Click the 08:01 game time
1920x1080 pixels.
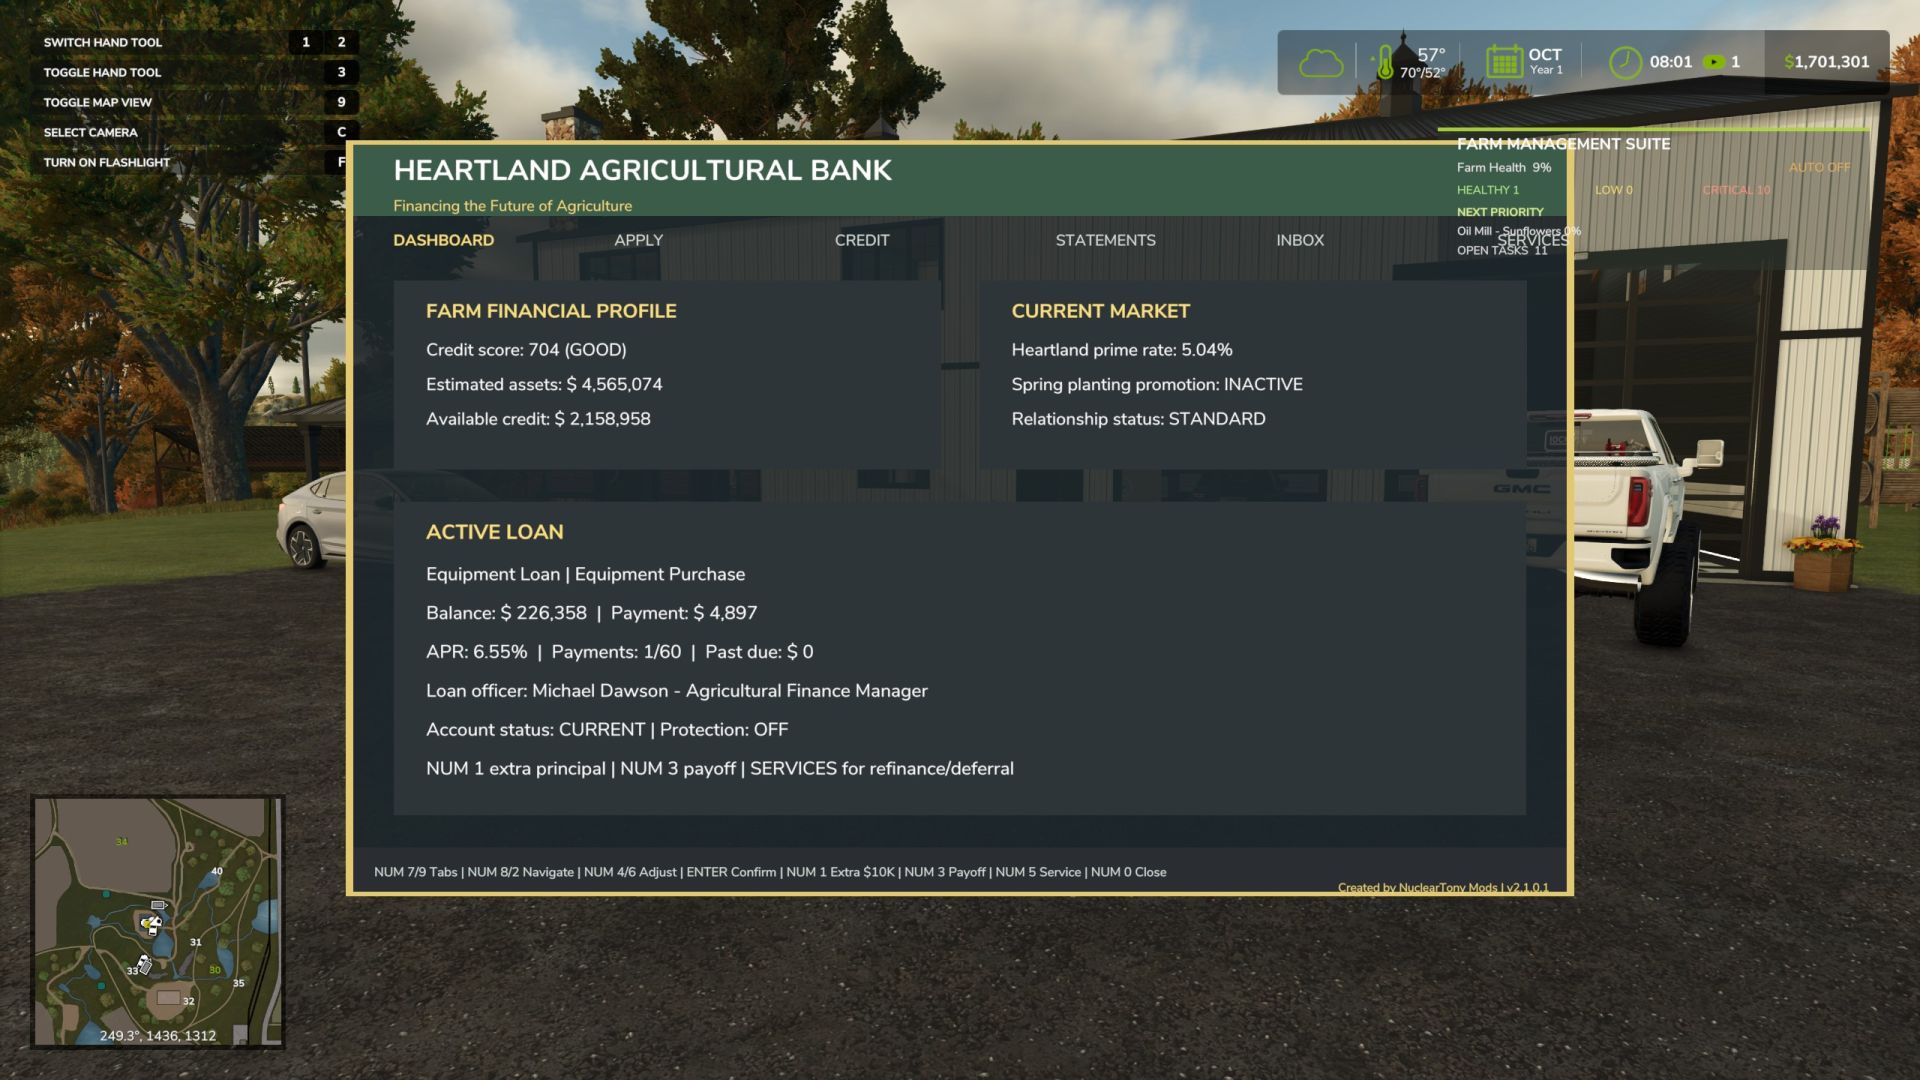(x=1671, y=62)
